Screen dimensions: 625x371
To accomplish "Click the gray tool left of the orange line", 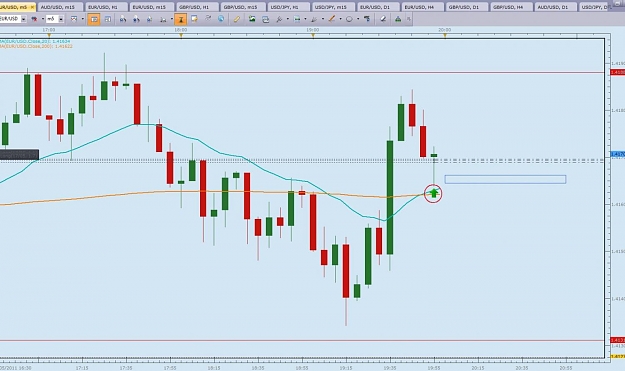I will (314, 19).
